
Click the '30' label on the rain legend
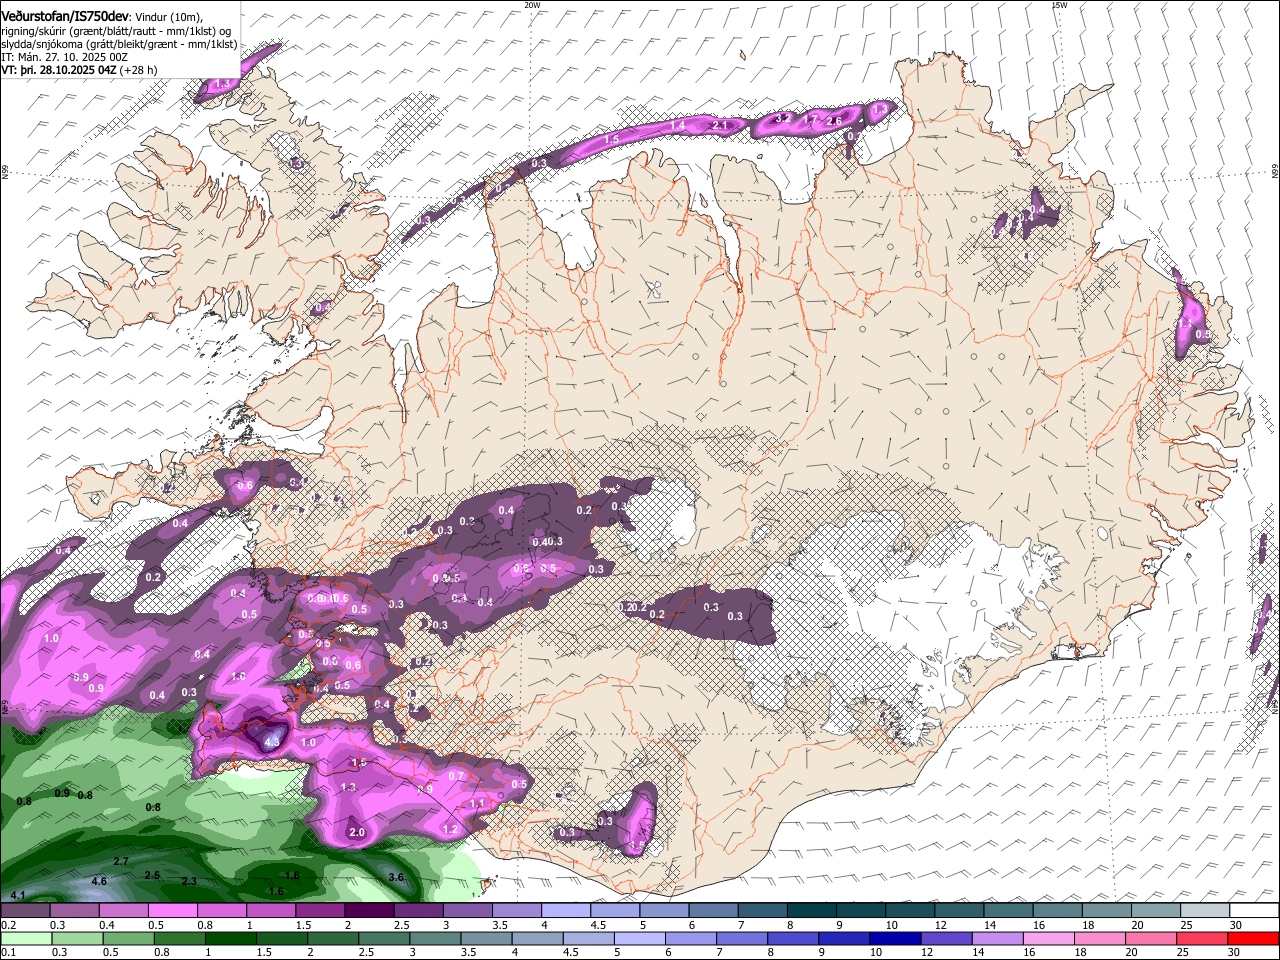[x=1234, y=953]
